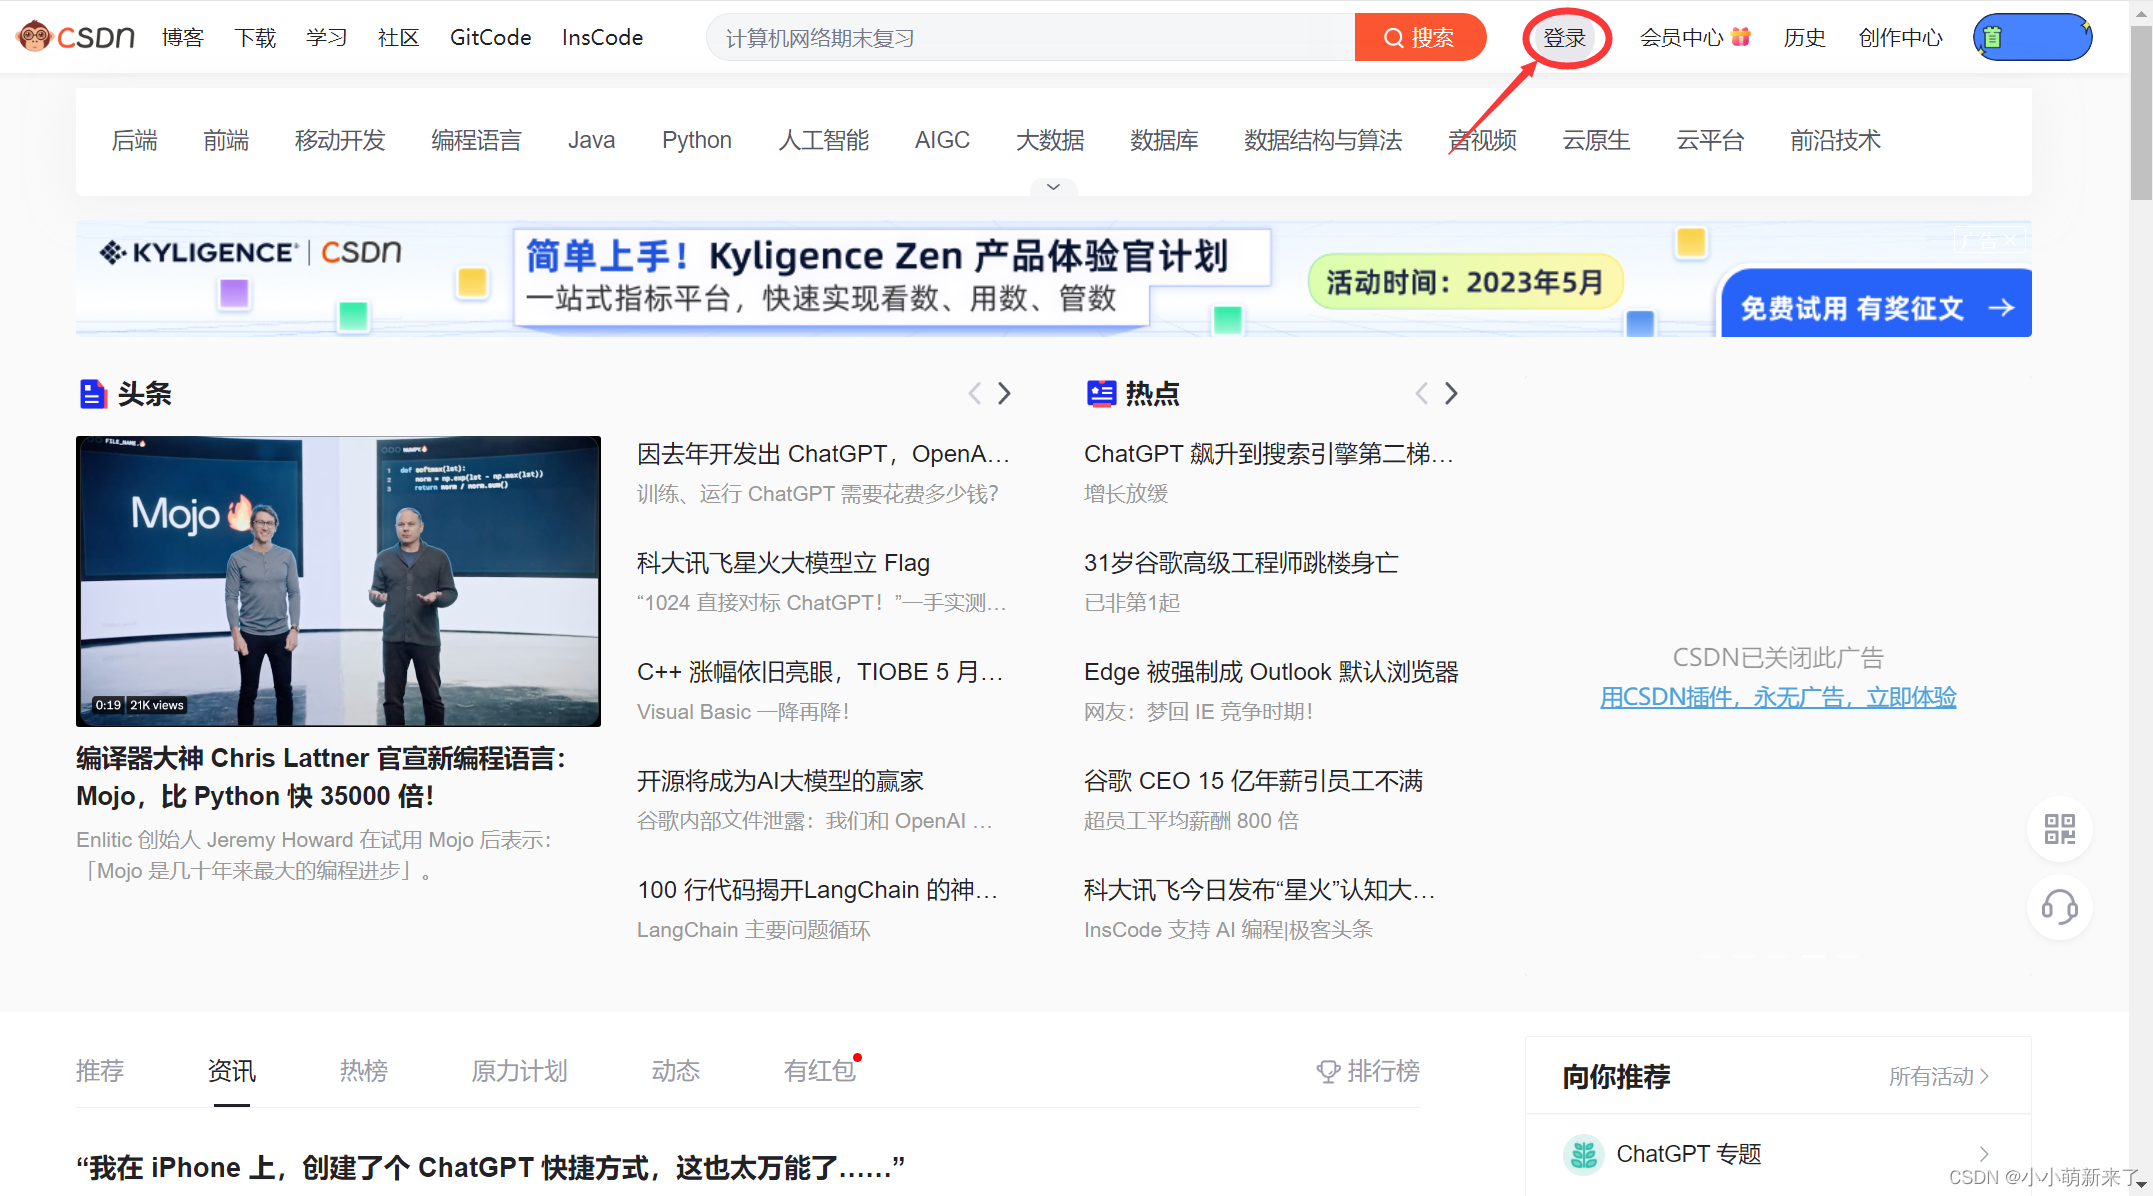This screenshot has width=2153, height=1196.
Task: Select the Python category
Action: tap(697, 140)
